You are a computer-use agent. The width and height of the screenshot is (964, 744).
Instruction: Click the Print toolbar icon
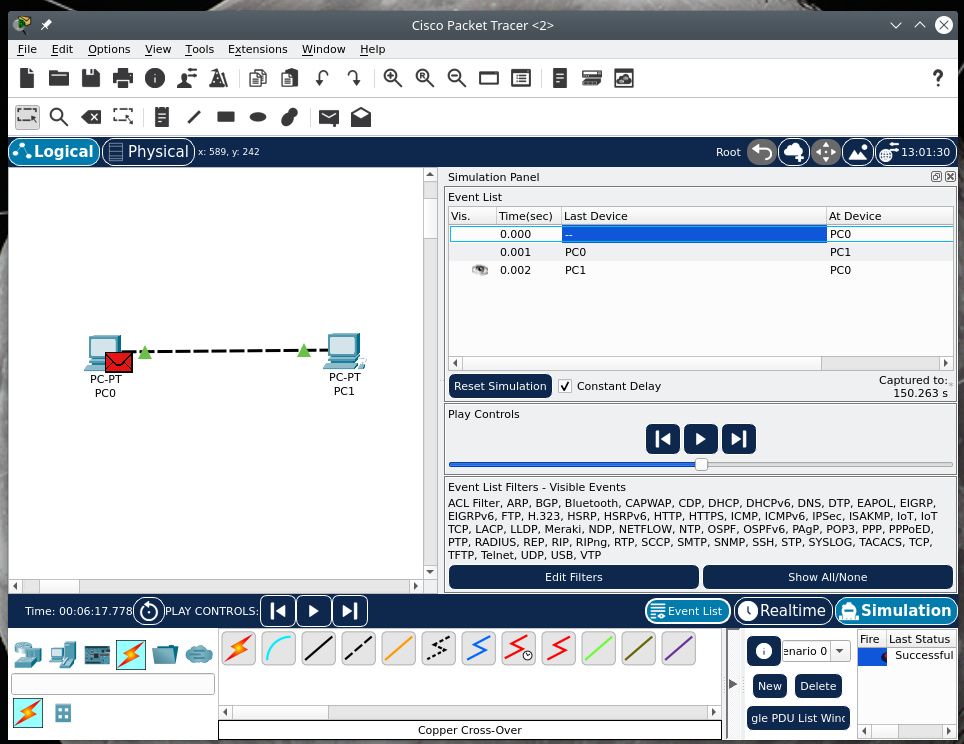[x=122, y=78]
